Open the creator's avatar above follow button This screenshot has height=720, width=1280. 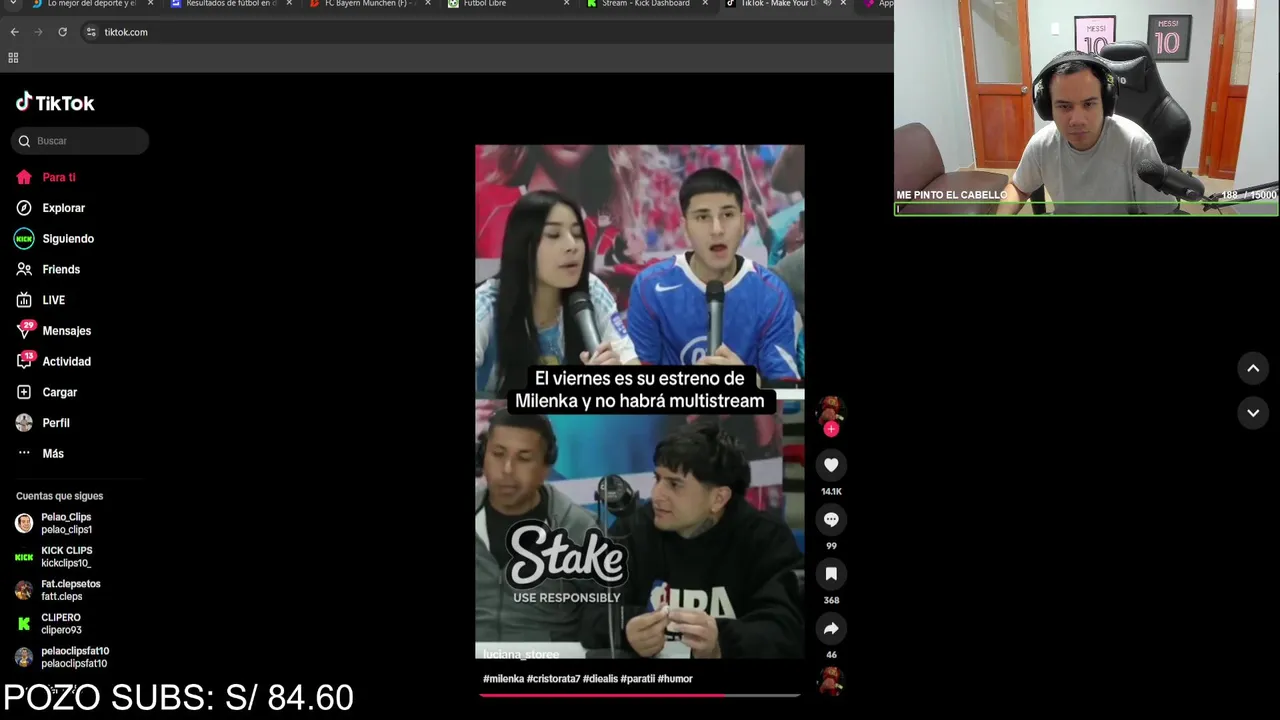click(831, 410)
